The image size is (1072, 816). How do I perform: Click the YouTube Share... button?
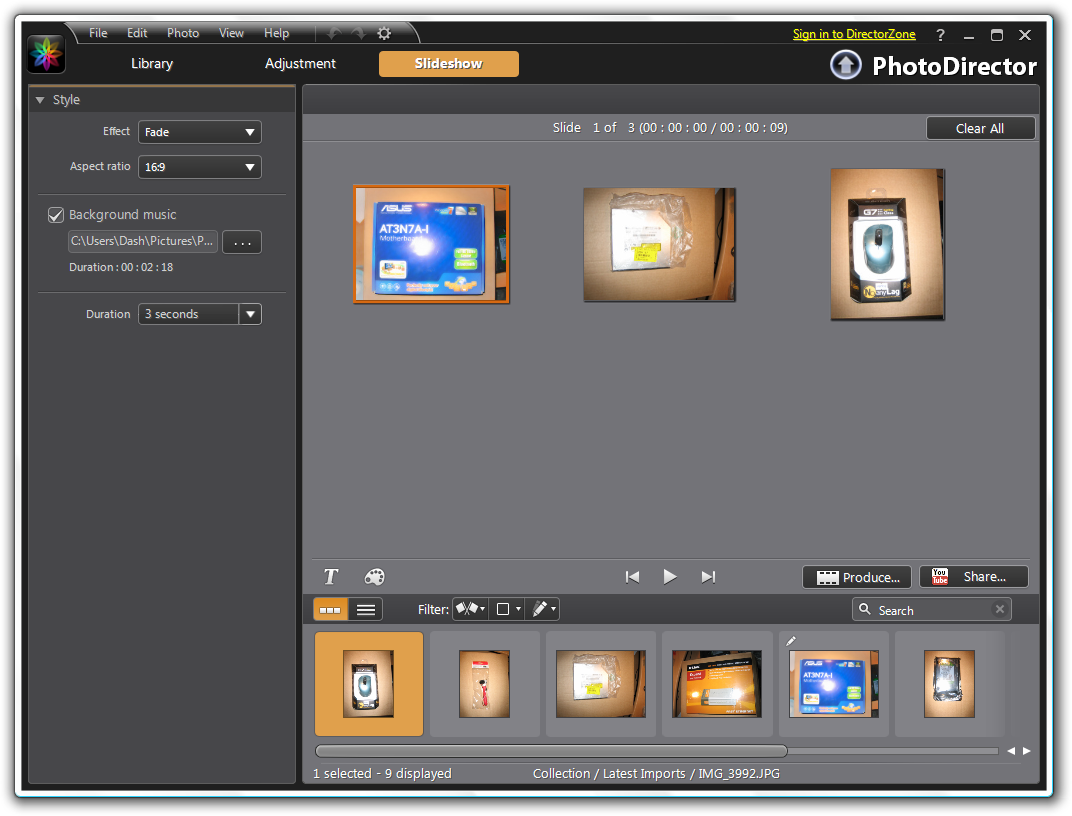click(974, 577)
